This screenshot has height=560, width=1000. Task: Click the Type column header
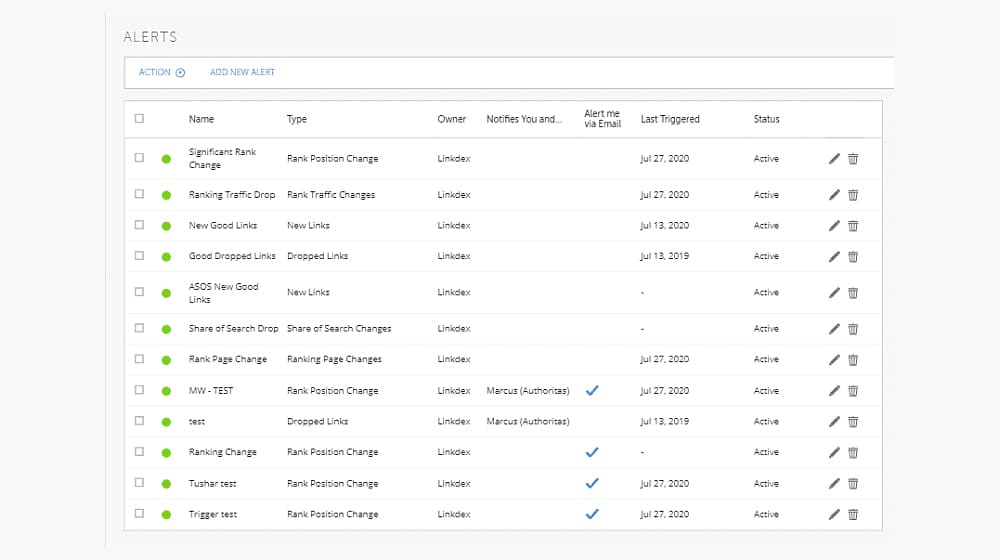pos(297,119)
